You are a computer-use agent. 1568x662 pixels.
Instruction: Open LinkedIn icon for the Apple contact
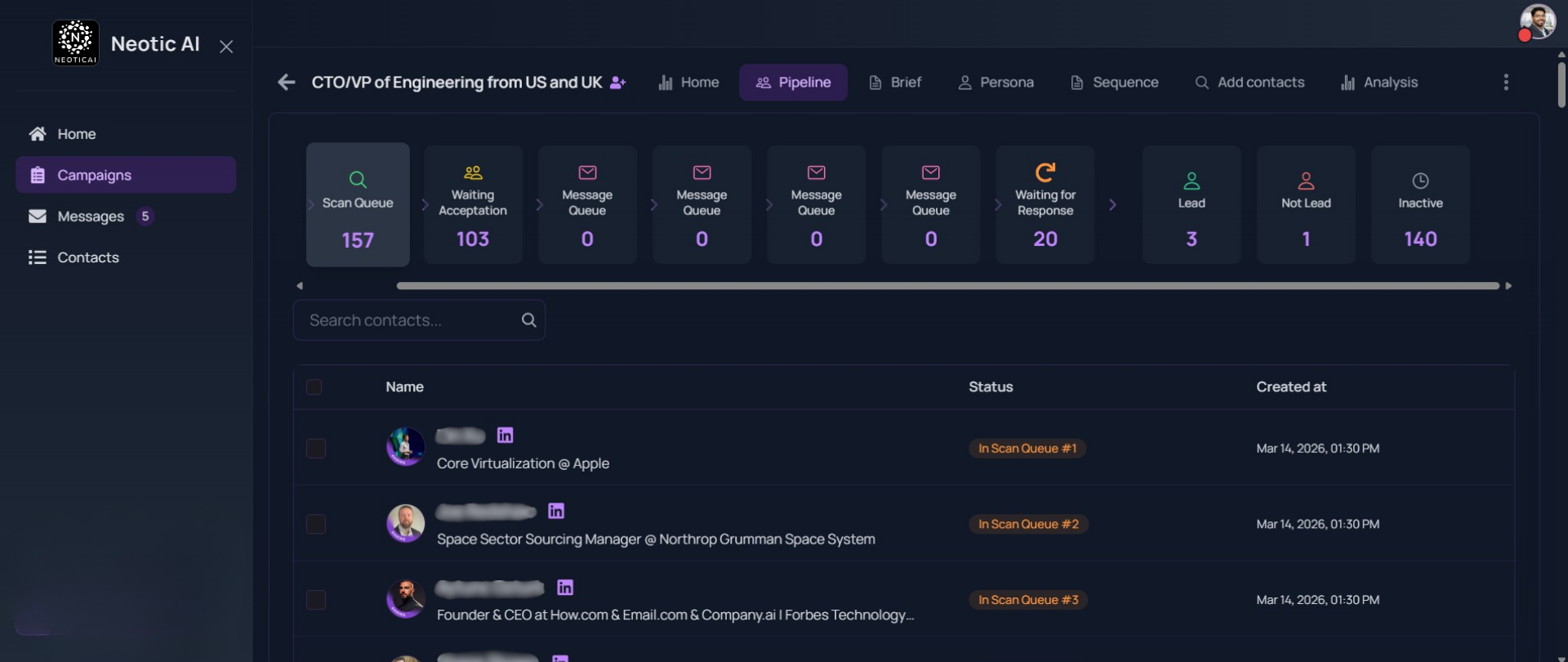click(x=505, y=435)
